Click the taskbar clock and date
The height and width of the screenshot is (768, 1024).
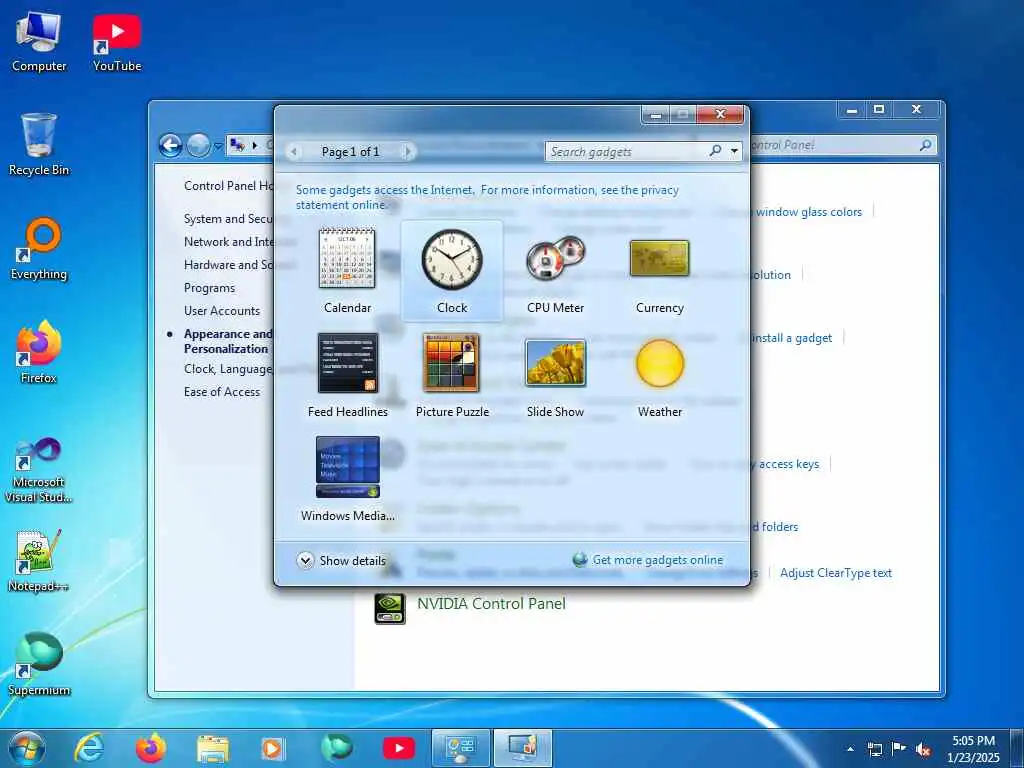click(x=973, y=749)
